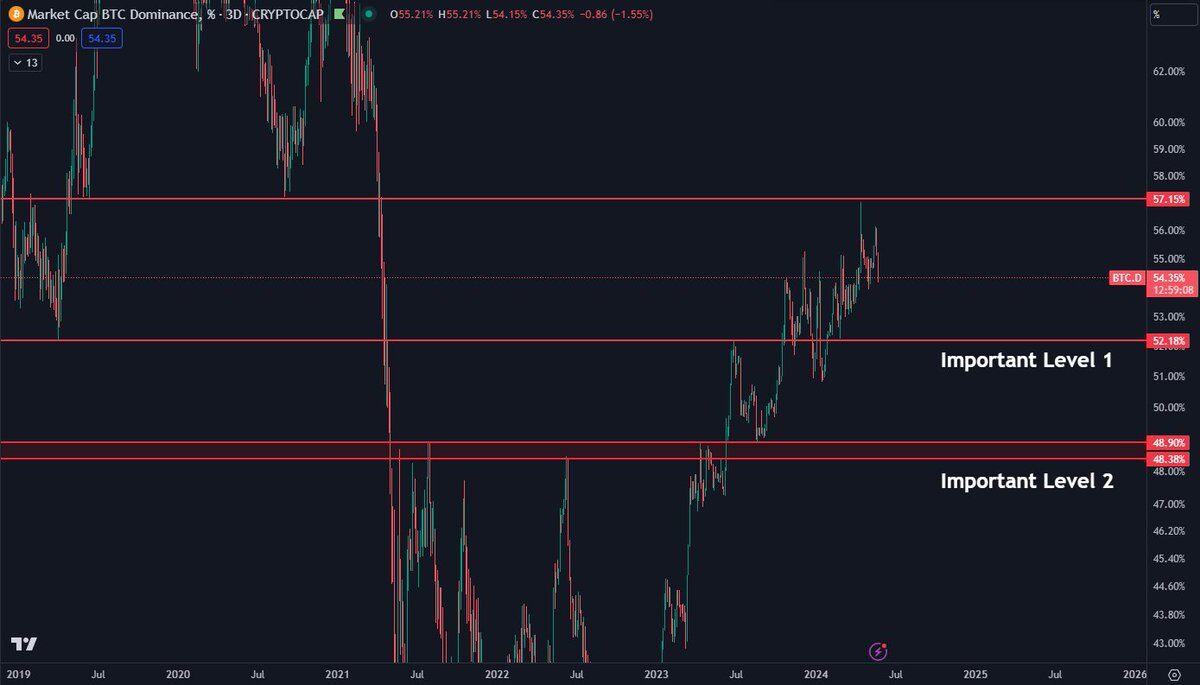This screenshot has height=685, width=1200.
Task: Select the 52.18% horizontal line label
Action: pos(1169,341)
